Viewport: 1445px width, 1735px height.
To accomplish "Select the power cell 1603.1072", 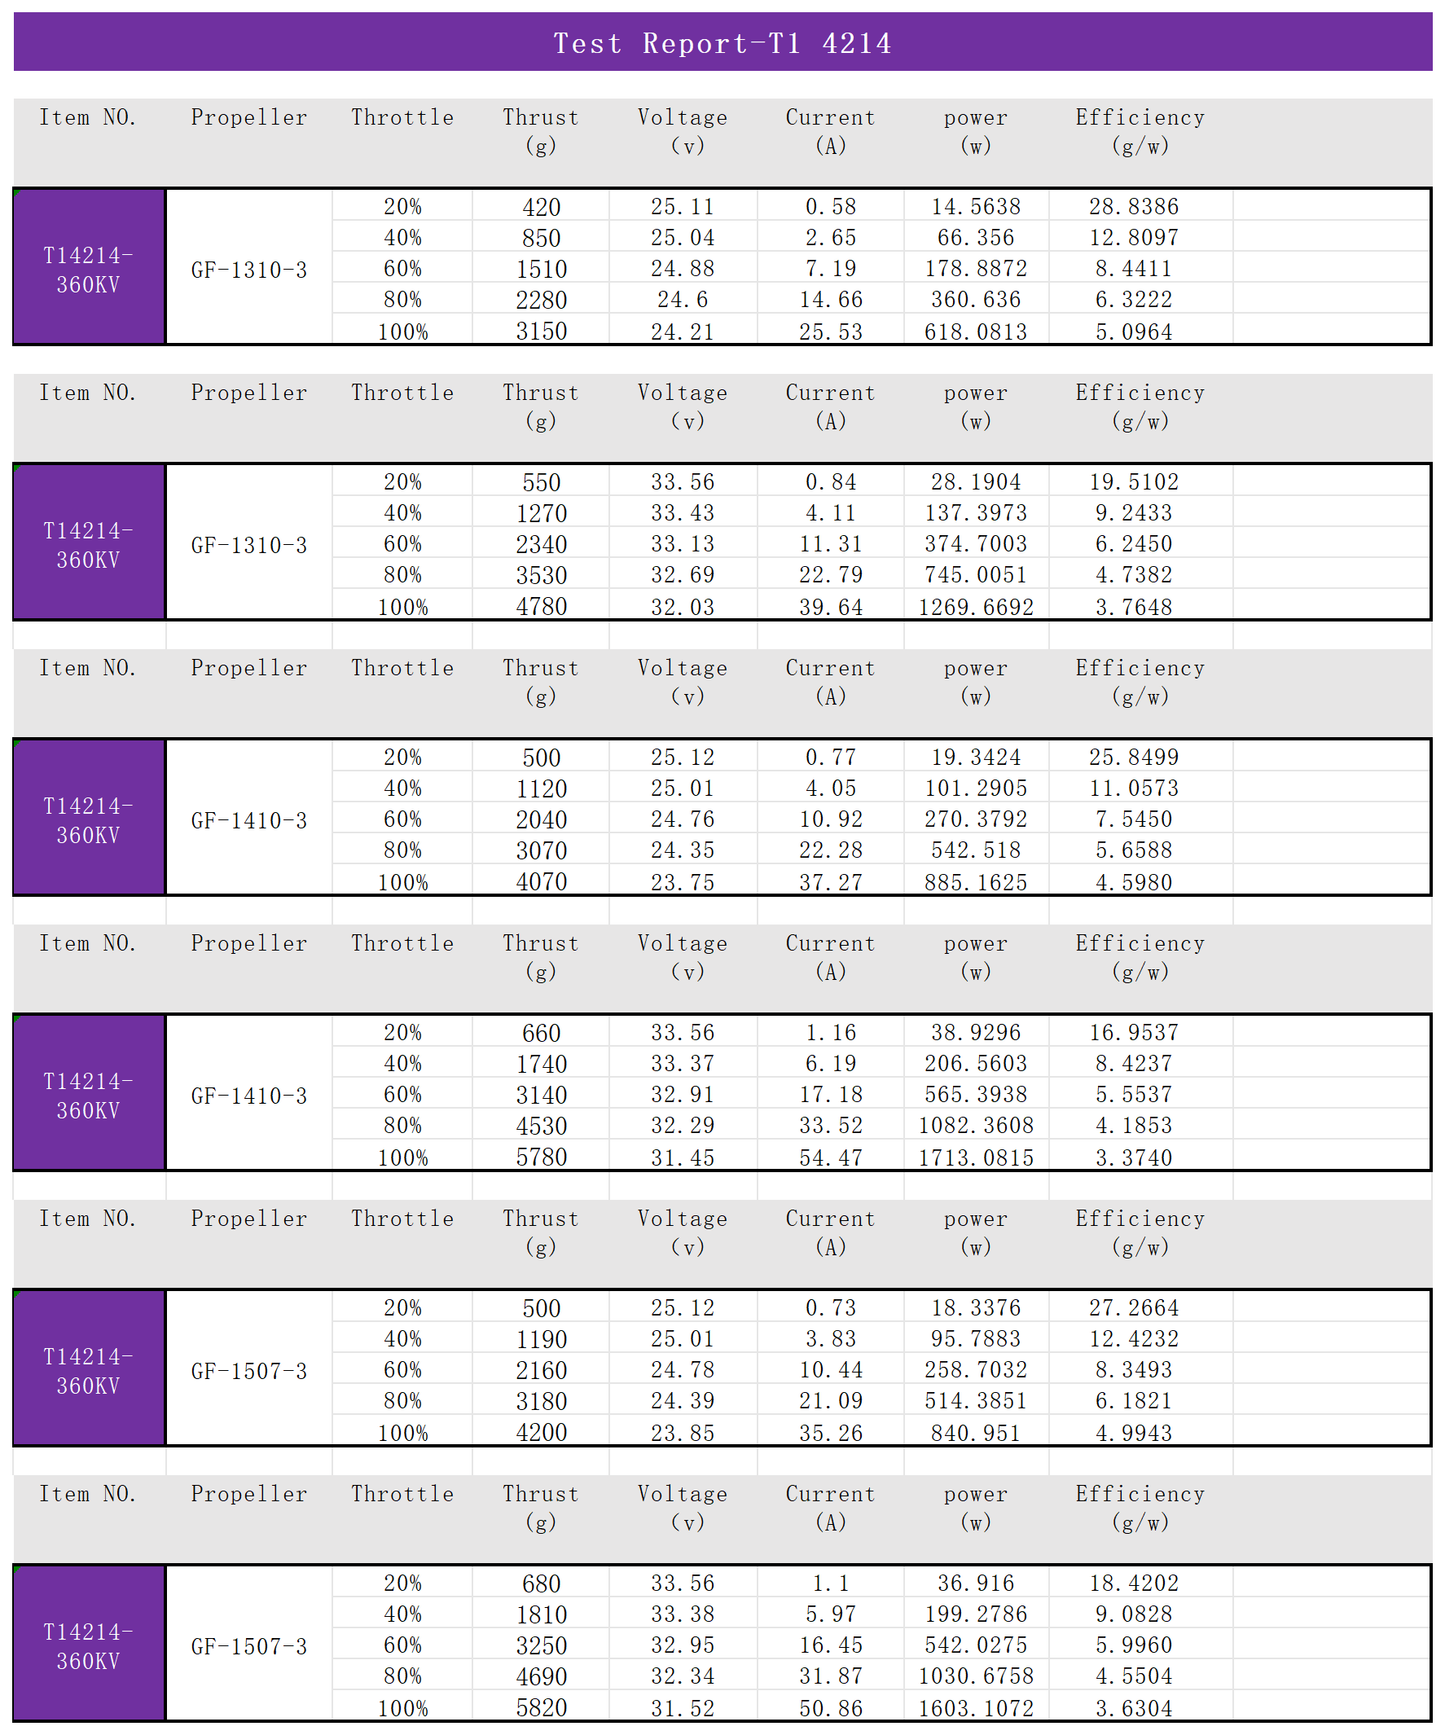I will (975, 1708).
